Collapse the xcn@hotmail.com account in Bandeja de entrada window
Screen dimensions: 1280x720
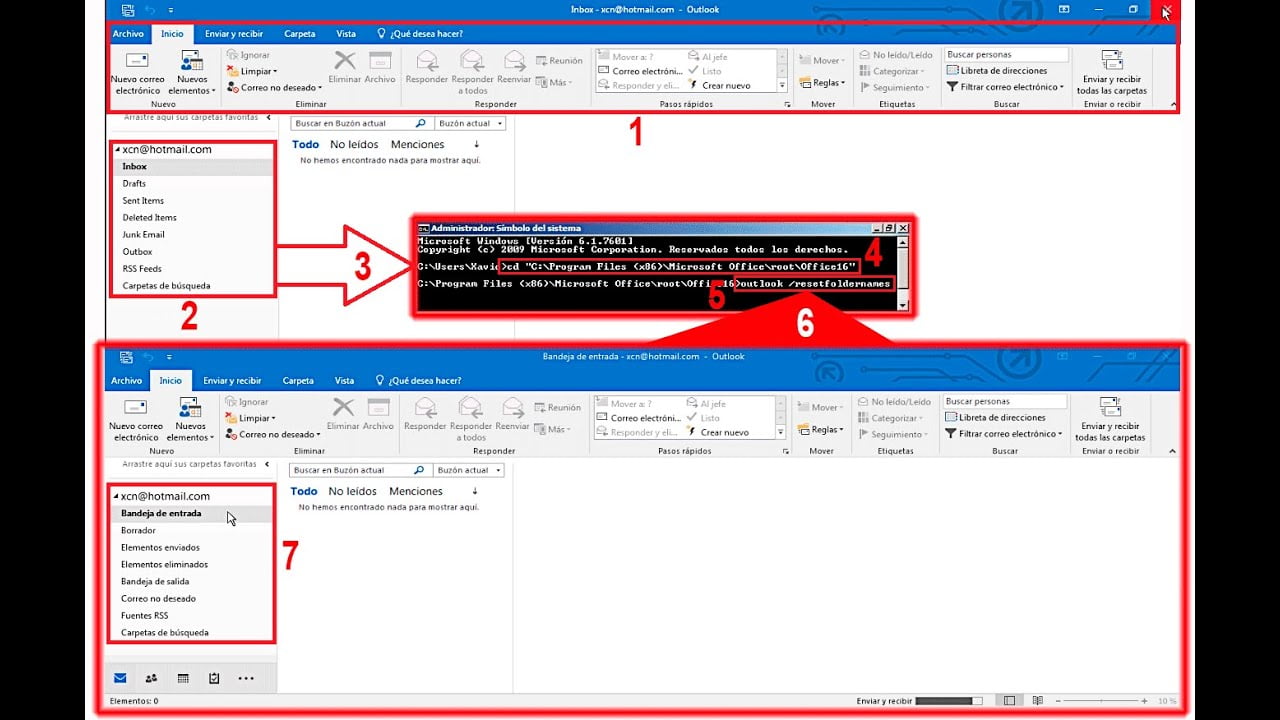click(116, 496)
